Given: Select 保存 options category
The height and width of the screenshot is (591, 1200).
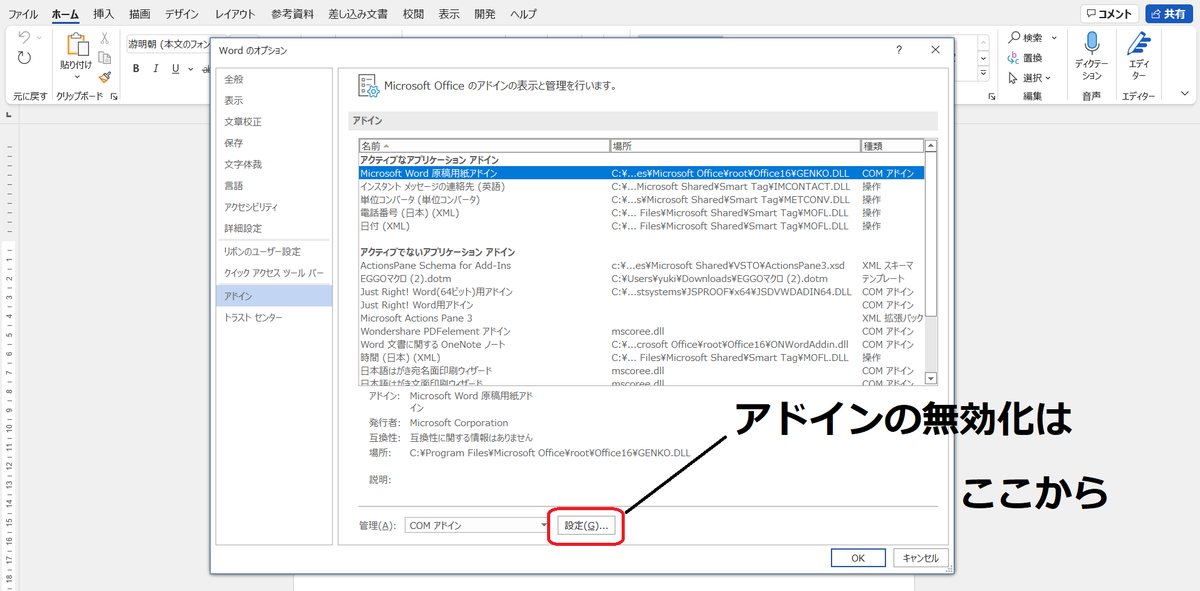Looking at the screenshot, I should point(273,143).
